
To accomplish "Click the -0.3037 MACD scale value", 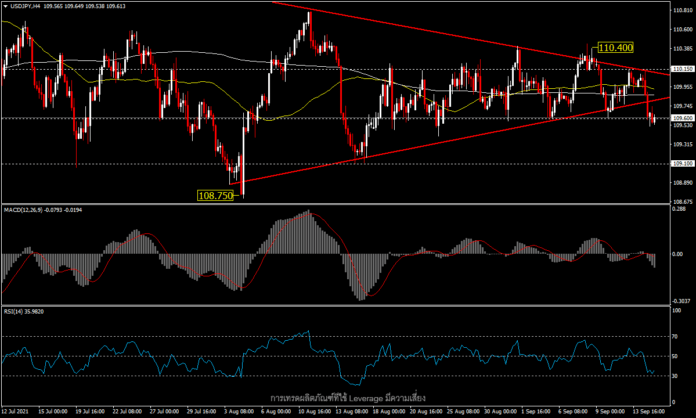I will pyautogui.click(x=682, y=301).
